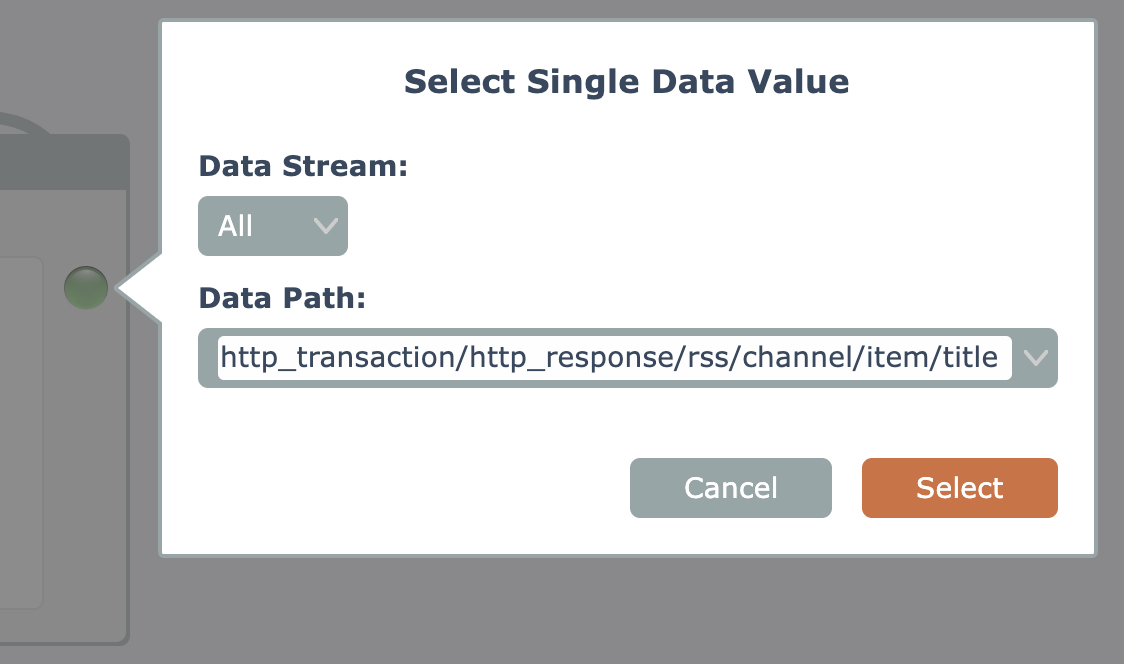Open the Data Stream dropdown chevron
This screenshot has width=1124, height=664.
(326, 226)
